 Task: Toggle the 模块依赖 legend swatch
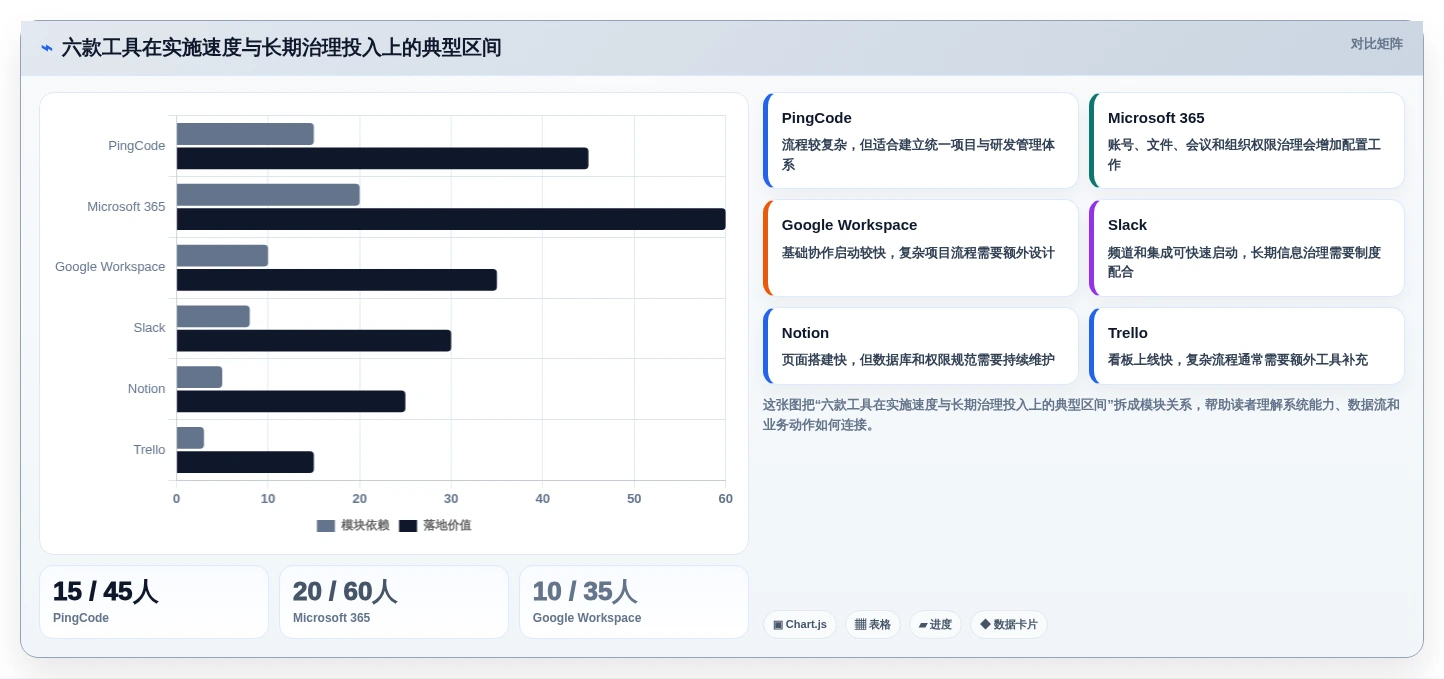pyautogui.click(x=326, y=526)
